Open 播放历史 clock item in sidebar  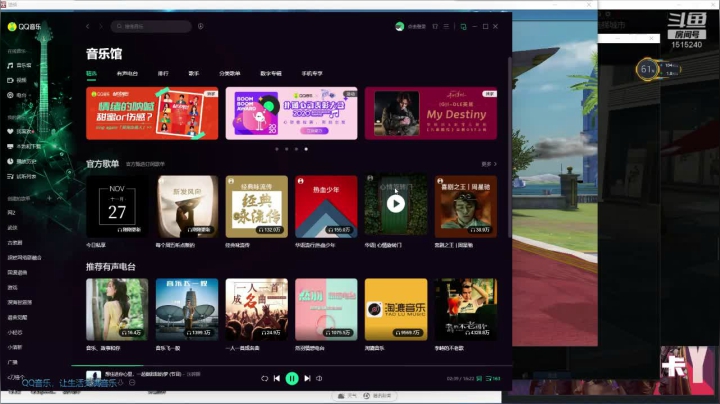click(22, 161)
